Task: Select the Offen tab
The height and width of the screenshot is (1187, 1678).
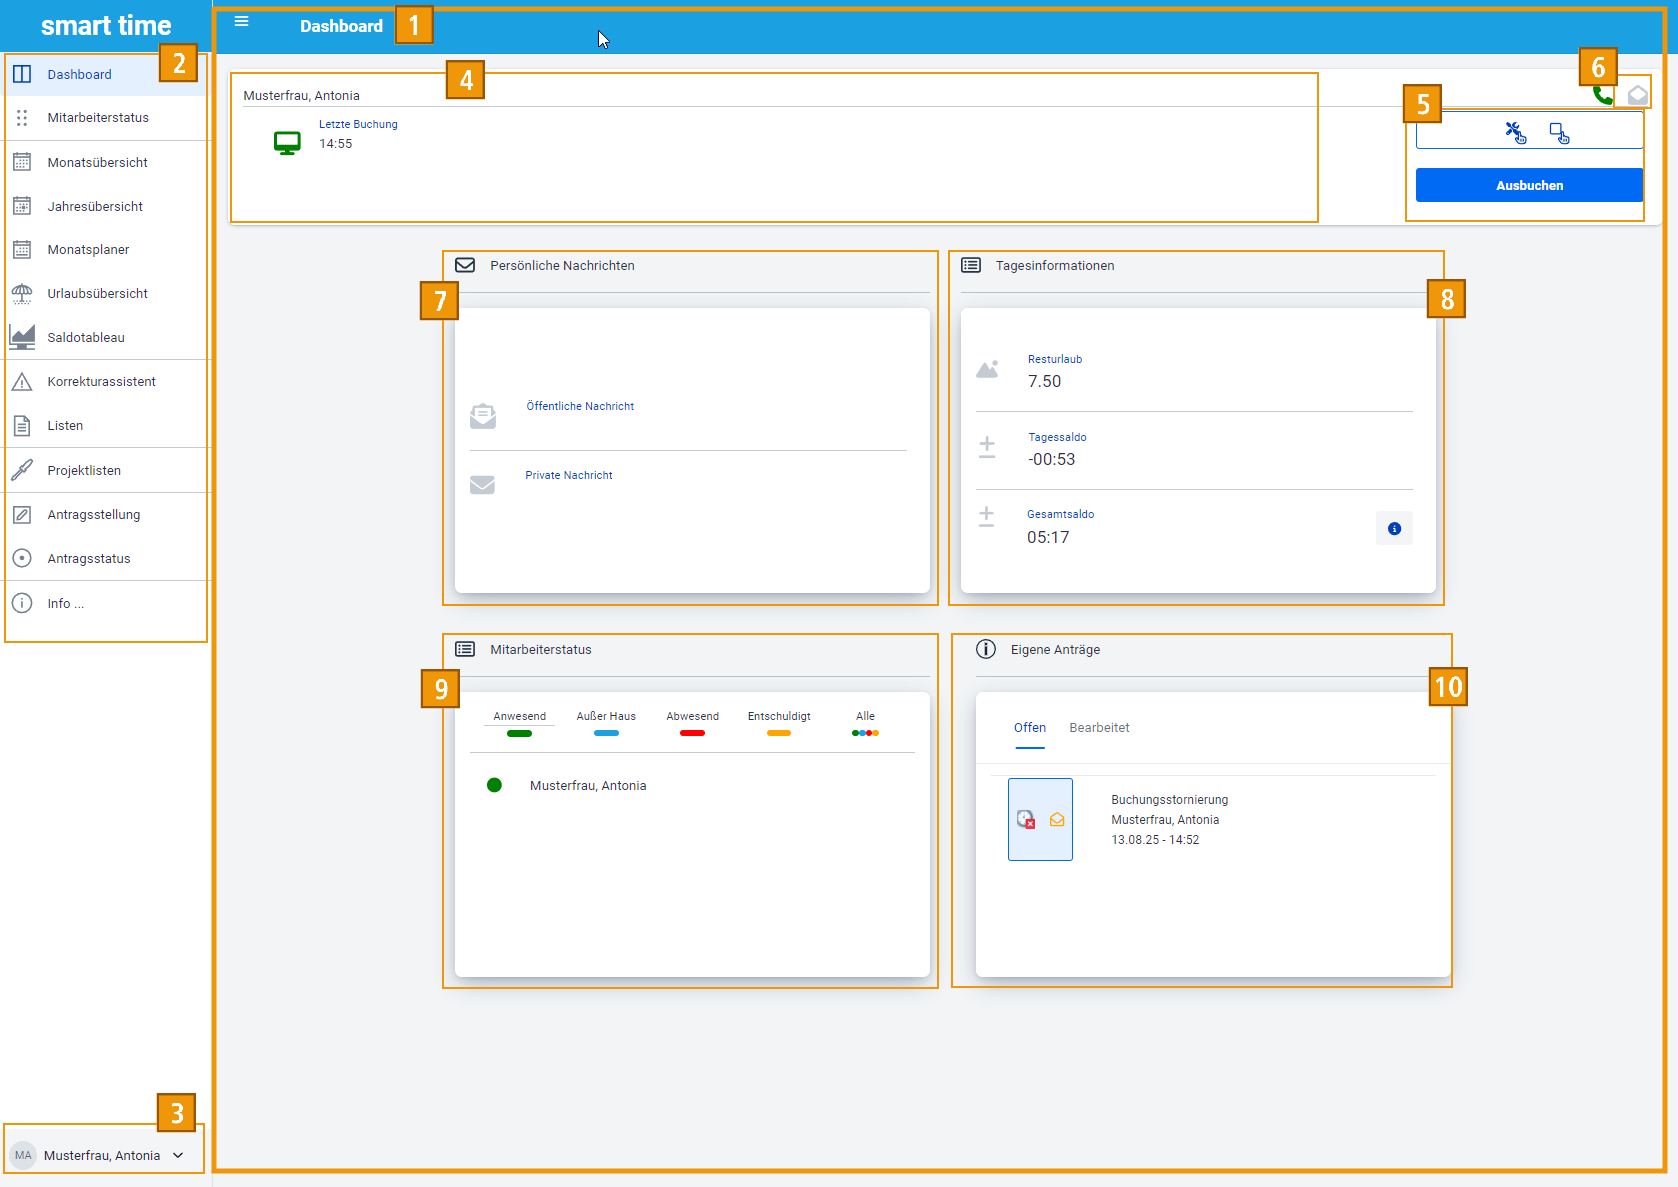Action: [1029, 728]
